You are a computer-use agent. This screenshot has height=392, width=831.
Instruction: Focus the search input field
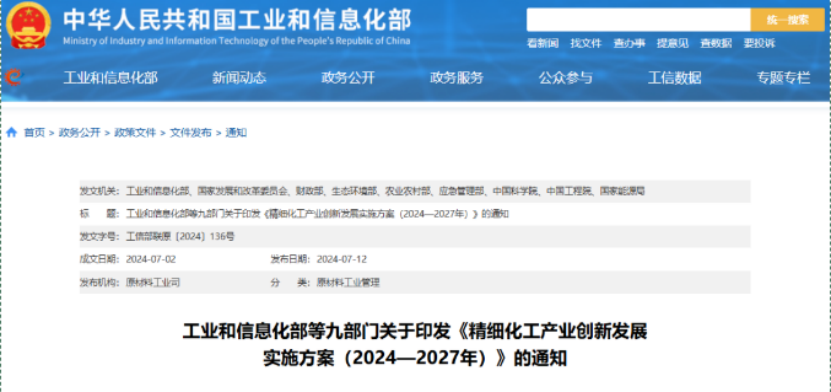coord(639,20)
